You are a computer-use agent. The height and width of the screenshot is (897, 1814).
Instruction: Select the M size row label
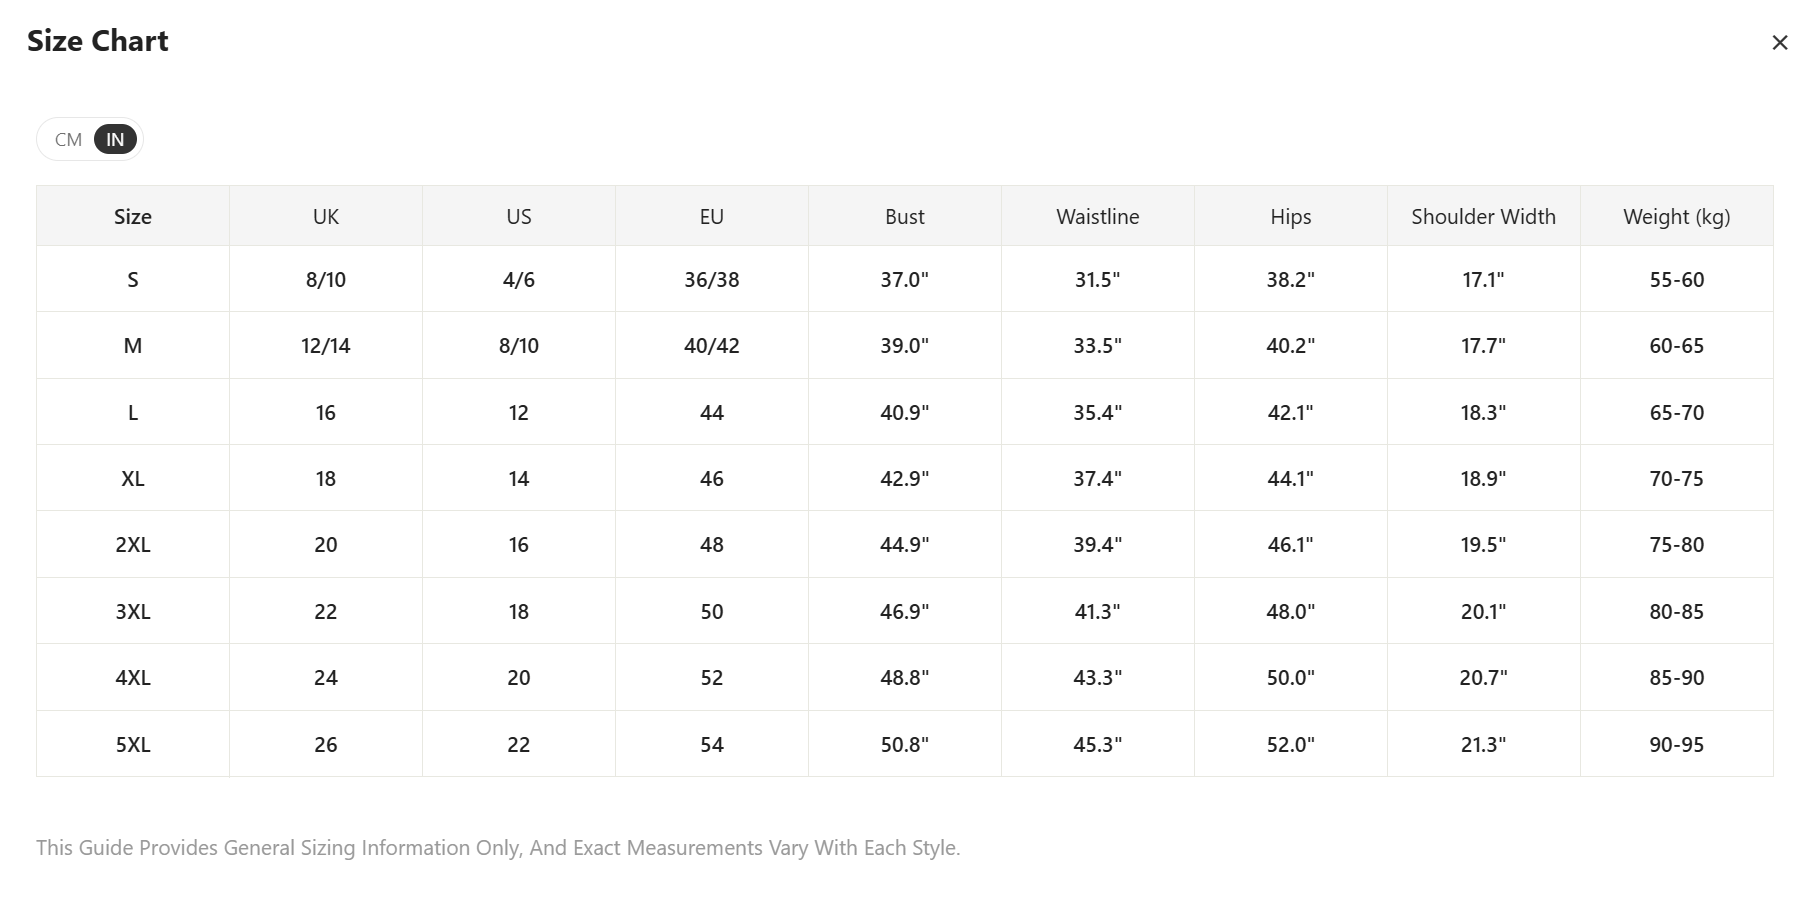pyautogui.click(x=133, y=346)
